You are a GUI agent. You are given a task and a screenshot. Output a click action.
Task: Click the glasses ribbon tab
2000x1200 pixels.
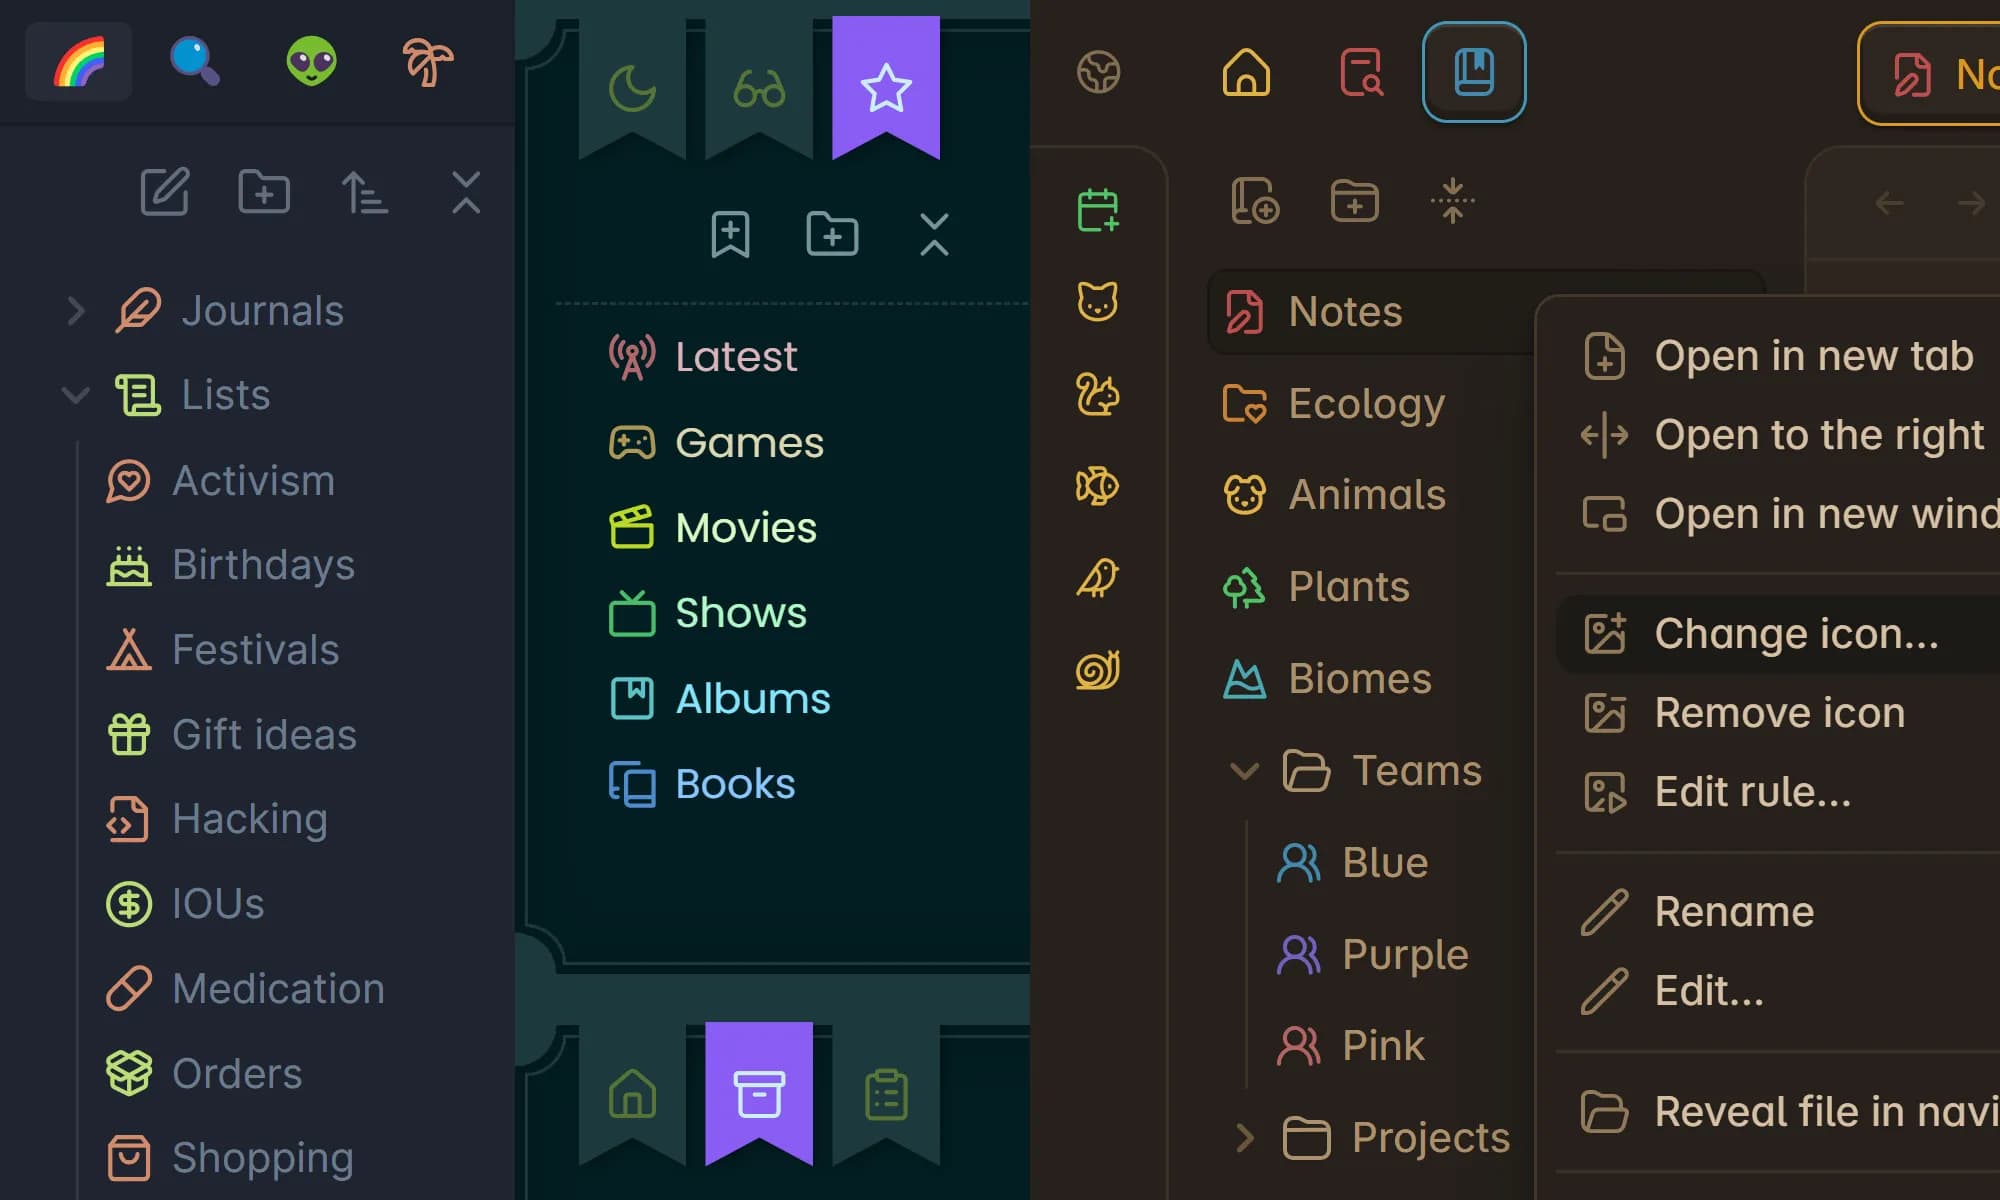[x=759, y=88]
